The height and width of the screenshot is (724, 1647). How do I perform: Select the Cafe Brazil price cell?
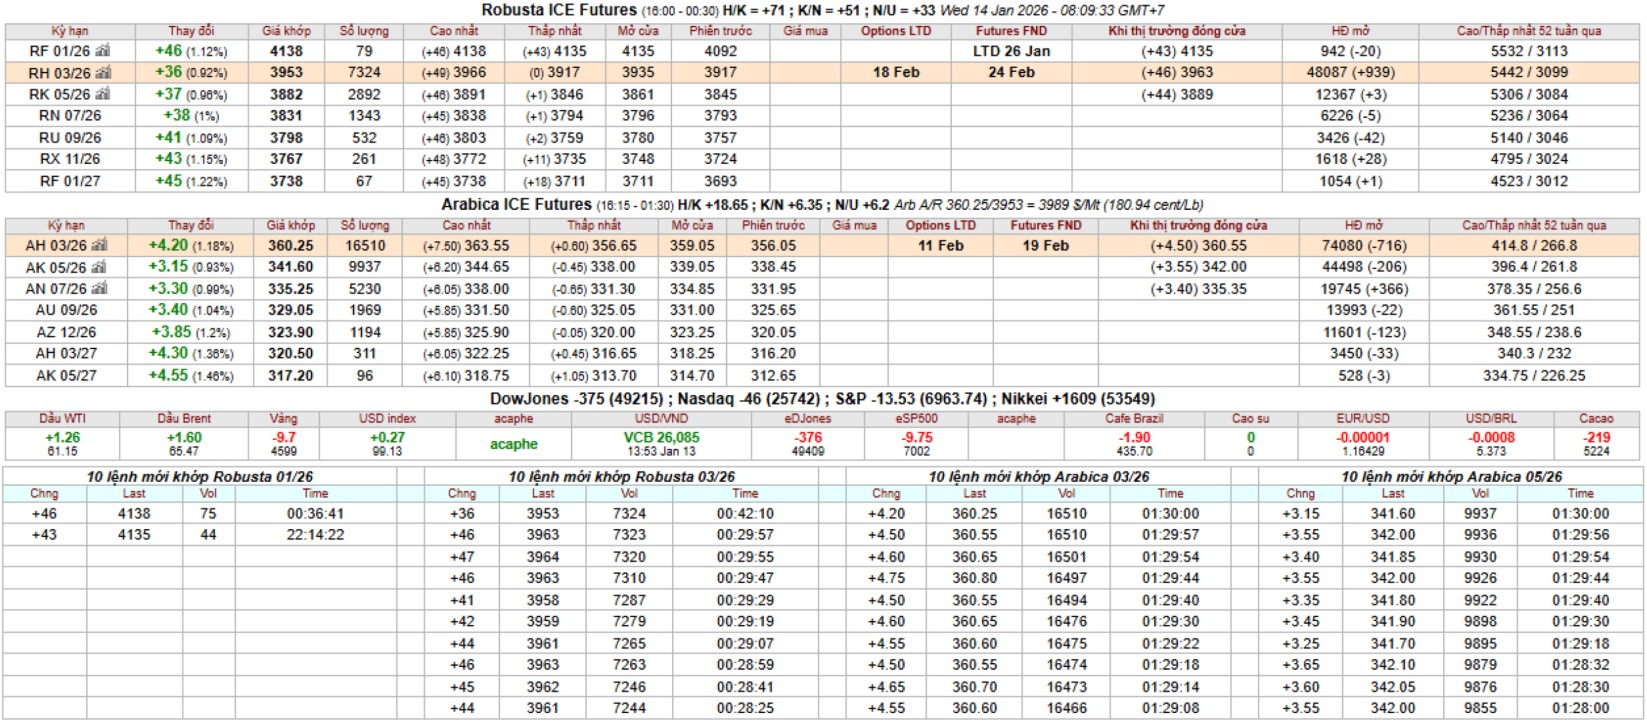[1134, 438]
